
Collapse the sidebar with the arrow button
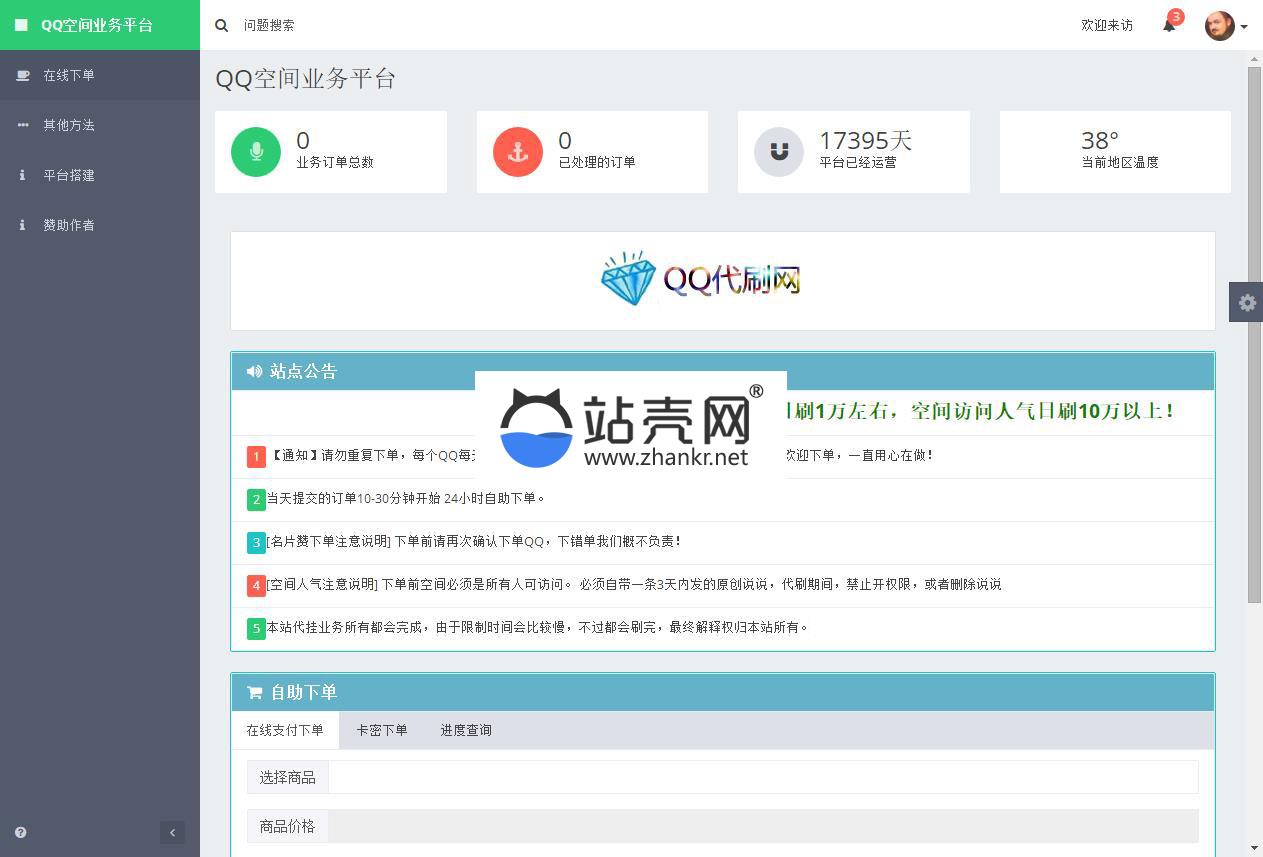coord(172,832)
